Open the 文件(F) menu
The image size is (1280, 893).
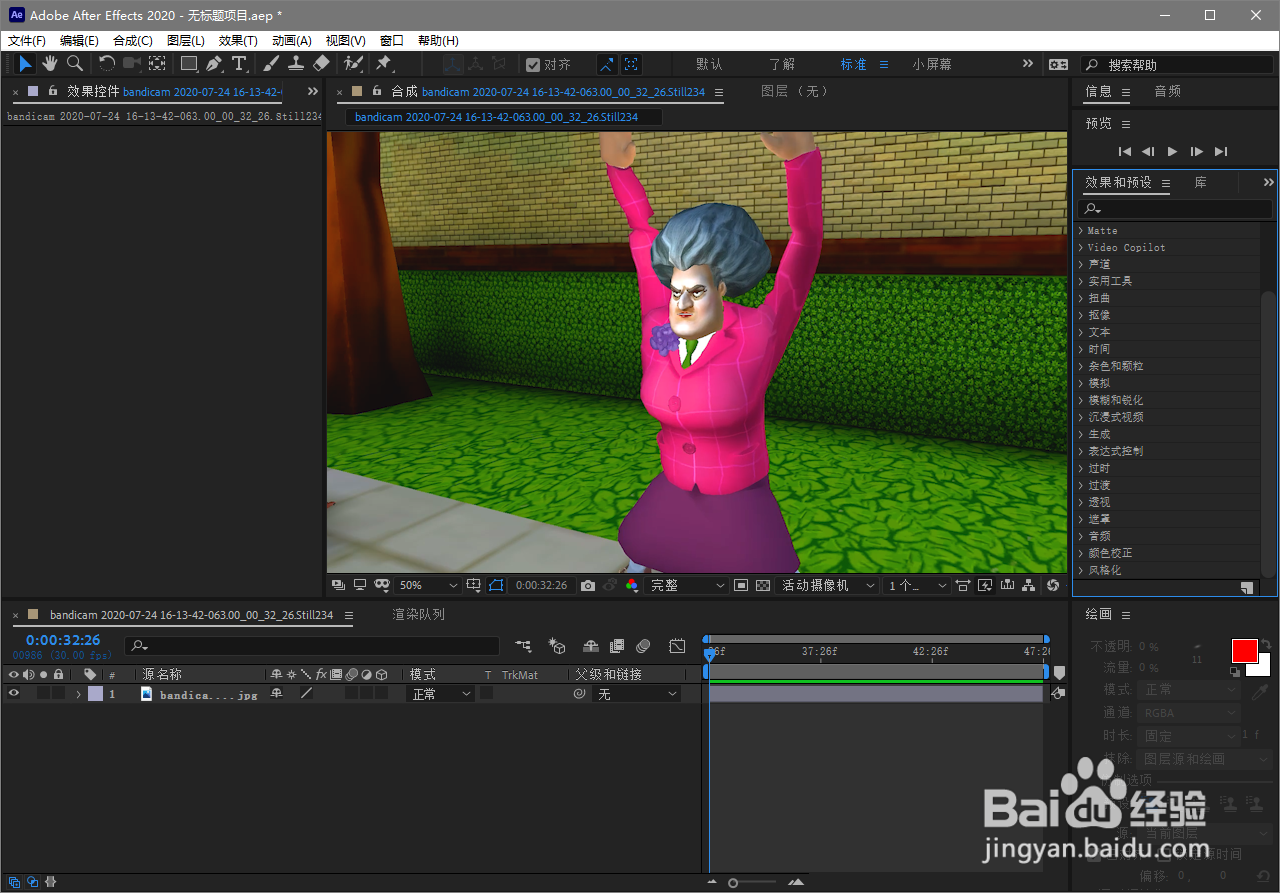[27, 41]
